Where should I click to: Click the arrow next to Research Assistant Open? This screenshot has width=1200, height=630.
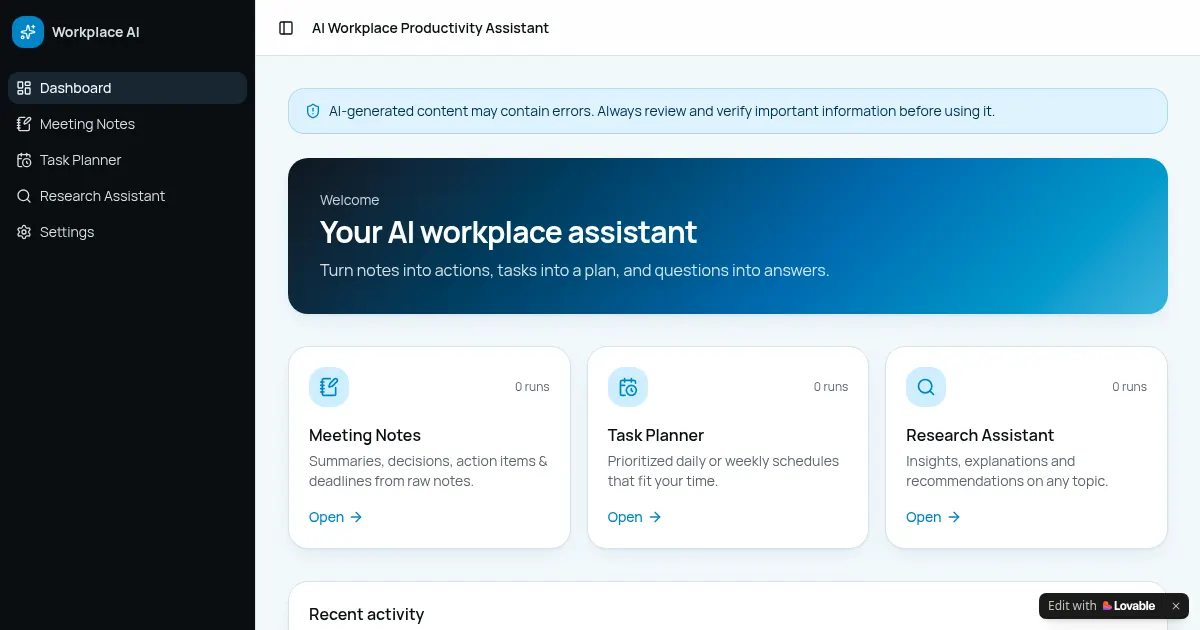coord(954,517)
